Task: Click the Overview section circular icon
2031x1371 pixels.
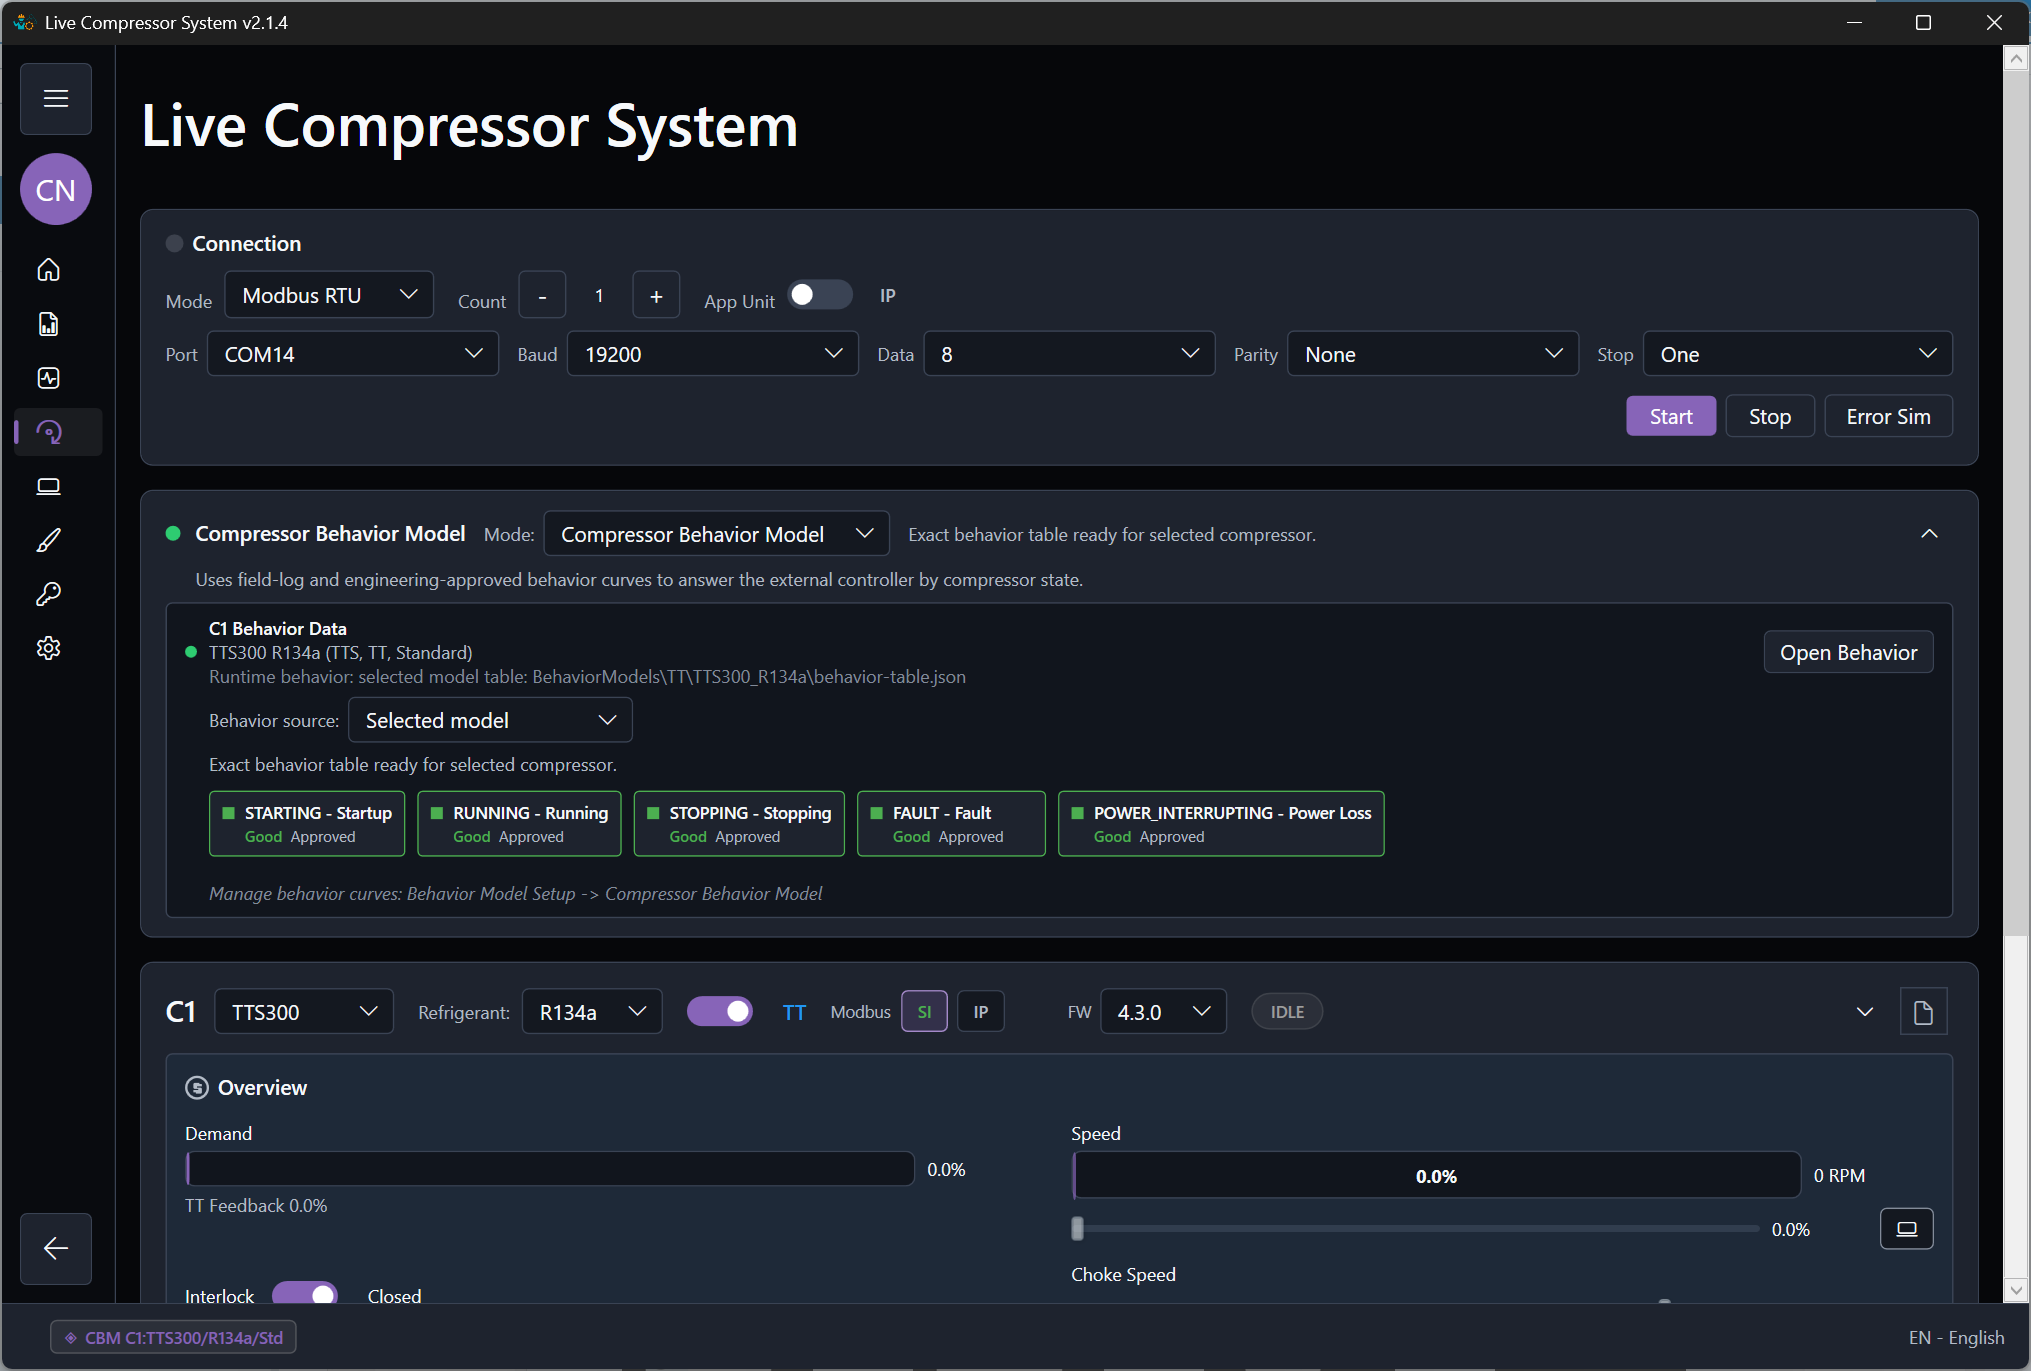Action: (197, 1088)
